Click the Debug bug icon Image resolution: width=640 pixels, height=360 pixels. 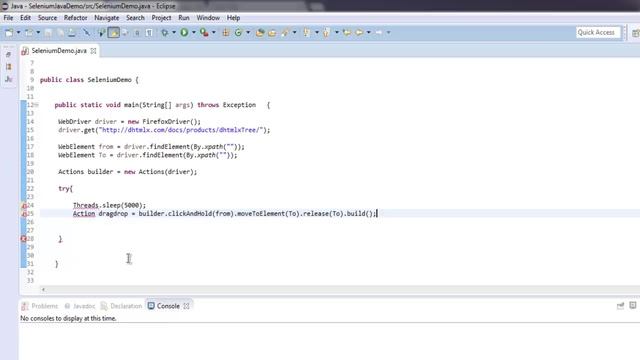click(x=164, y=33)
